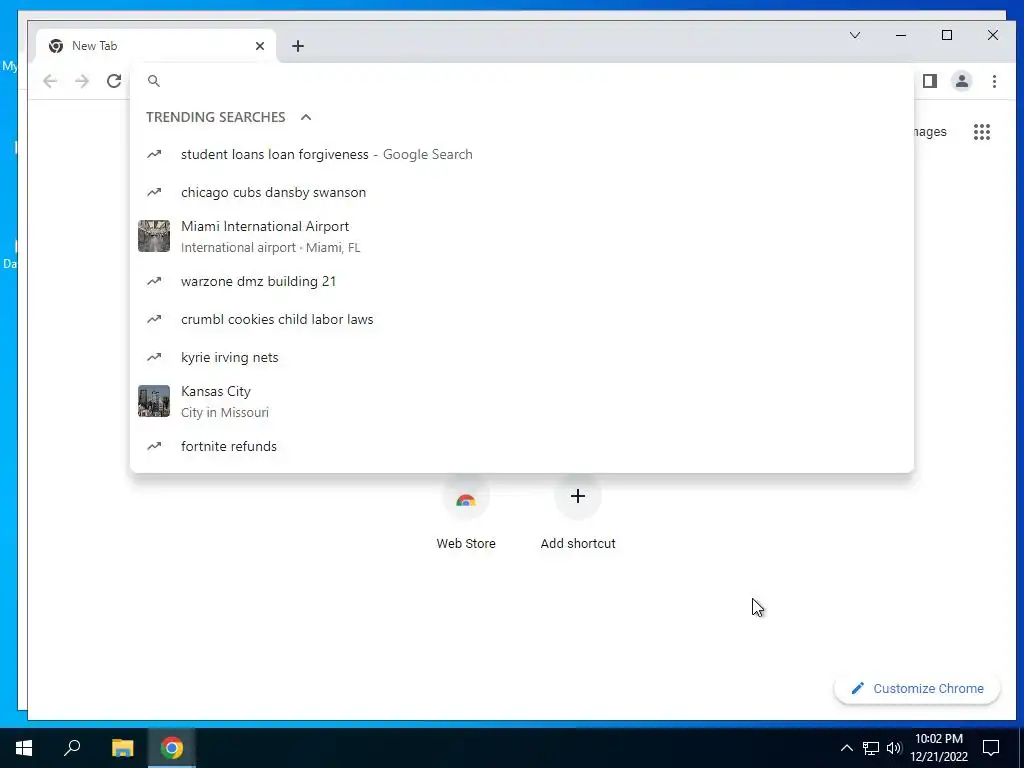Show hidden system tray icons

(846, 748)
